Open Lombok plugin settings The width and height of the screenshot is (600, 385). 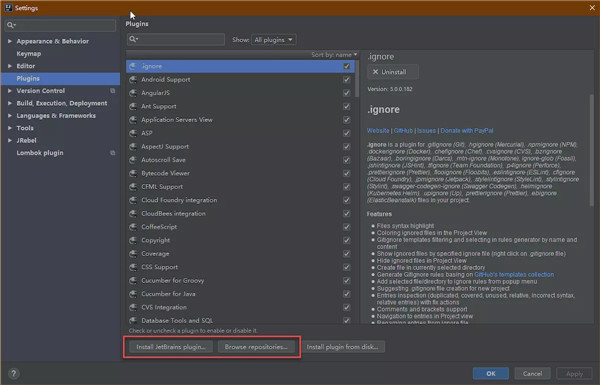coord(40,153)
